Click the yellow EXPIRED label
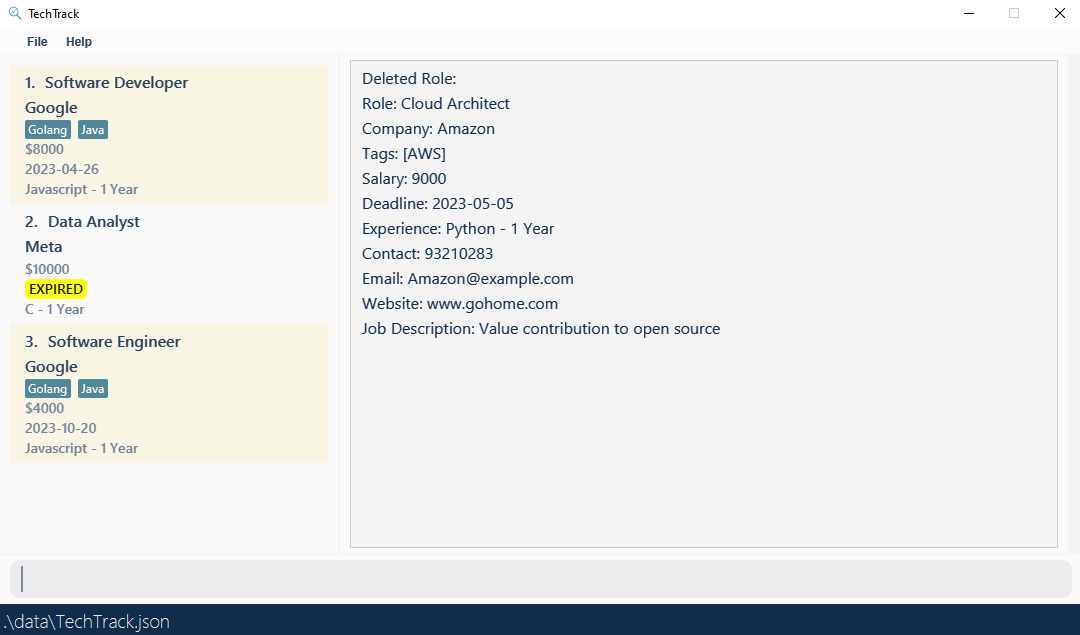Image resolution: width=1080 pixels, height=635 pixels. click(x=56, y=289)
